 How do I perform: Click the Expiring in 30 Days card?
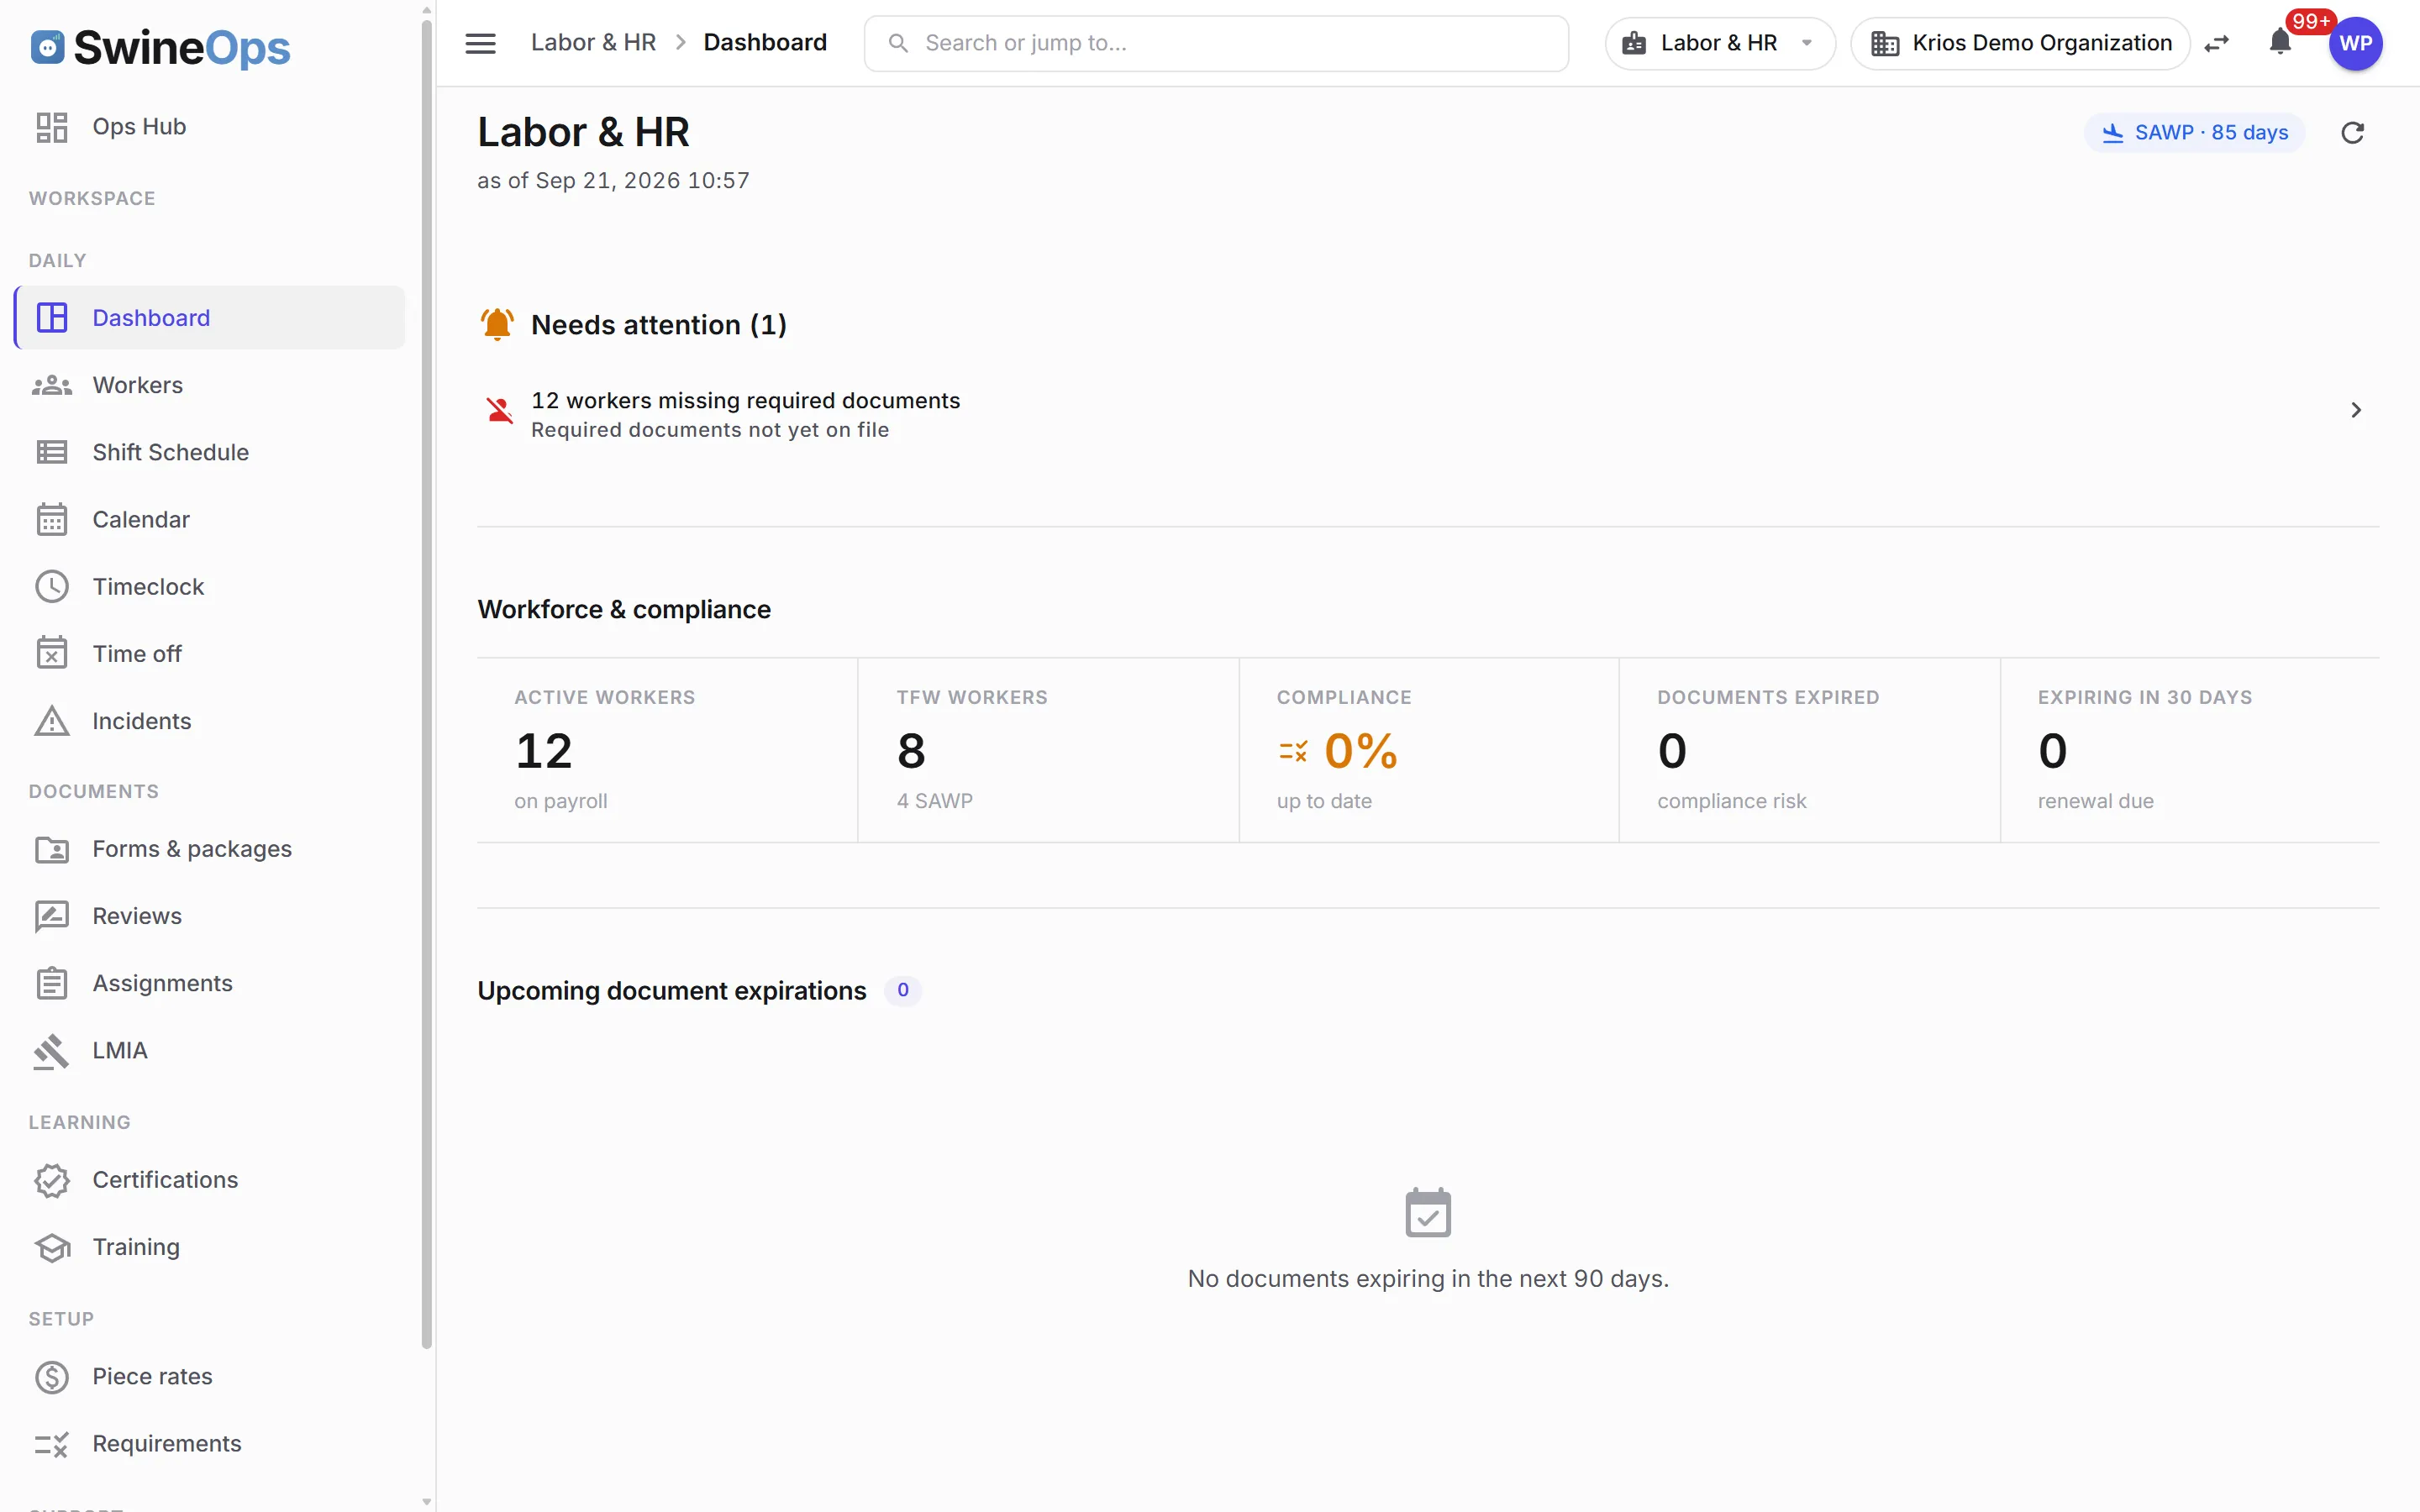[2190, 750]
